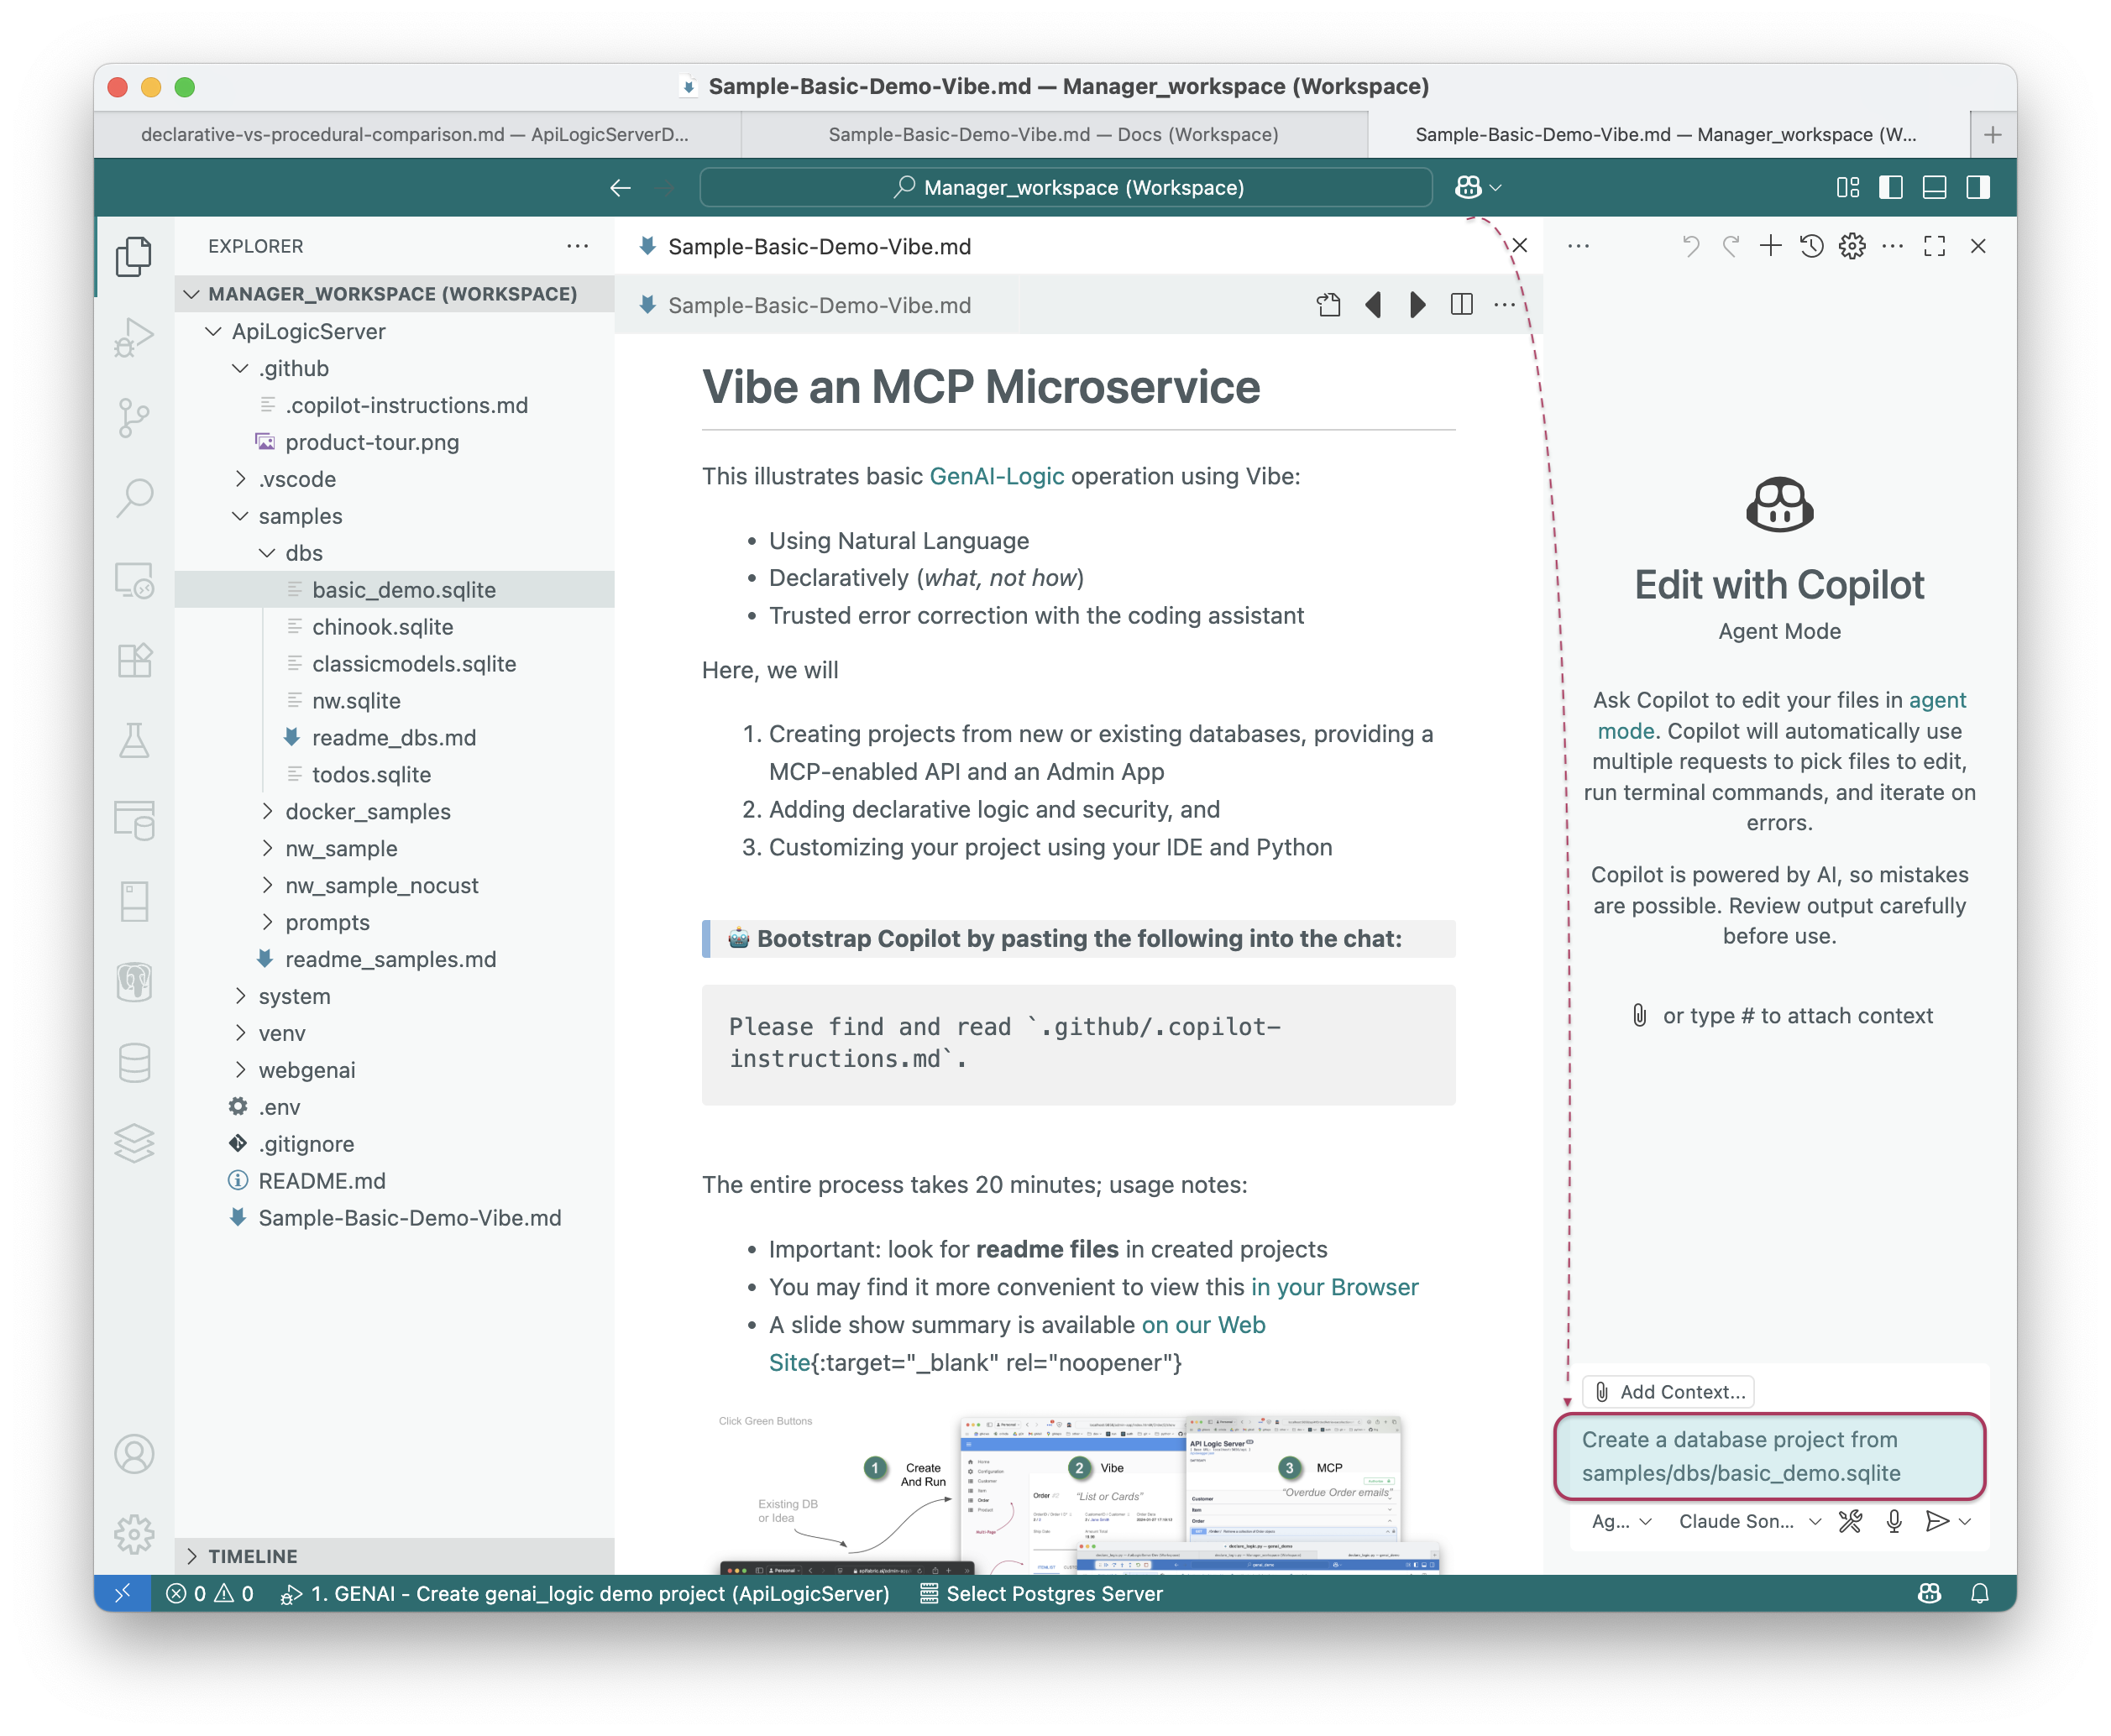
Task: Select Sample-Basic-Demo-Vibe.md editor tab
Action: [820, 247]
